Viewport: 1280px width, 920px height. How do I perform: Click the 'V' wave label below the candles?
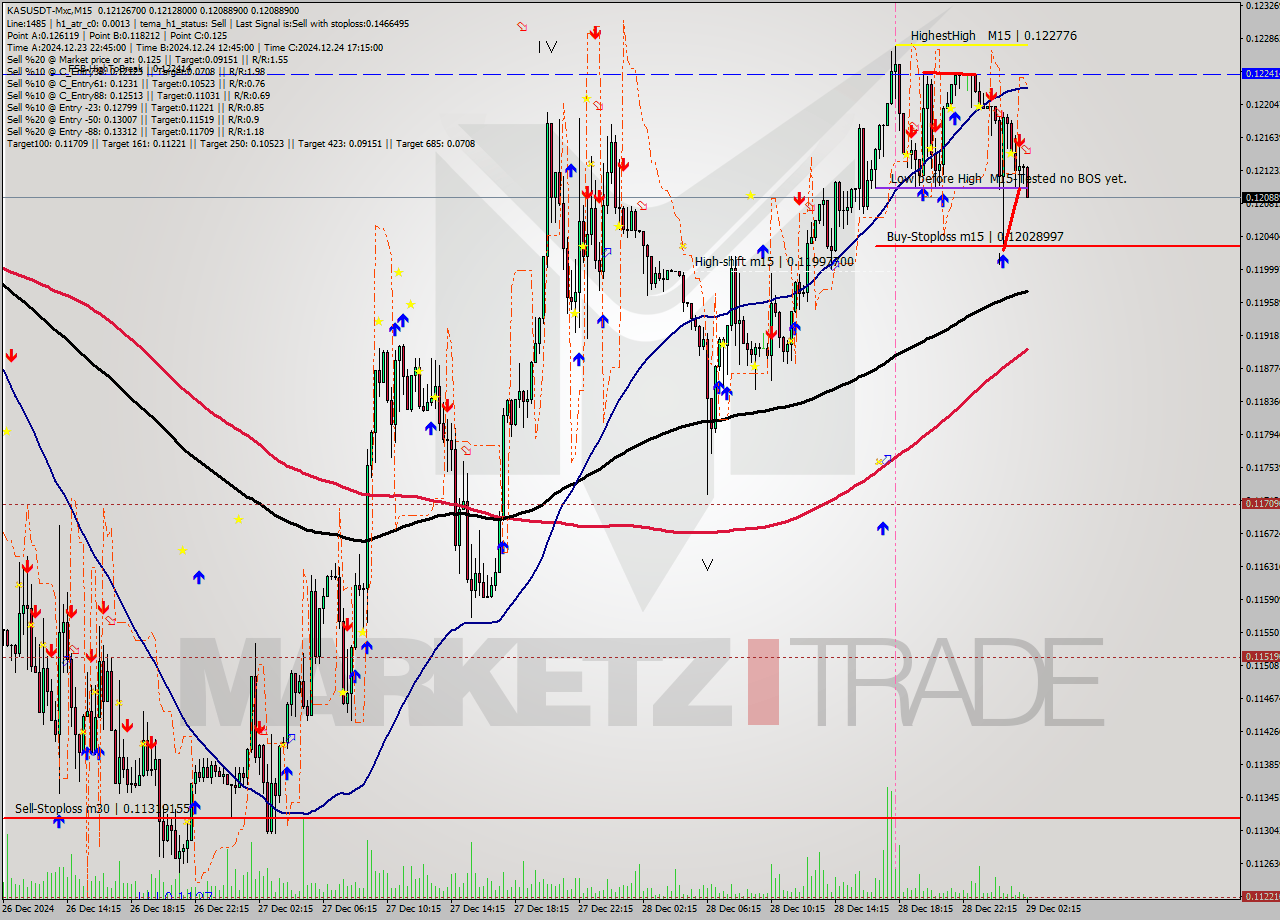point(707,565)
